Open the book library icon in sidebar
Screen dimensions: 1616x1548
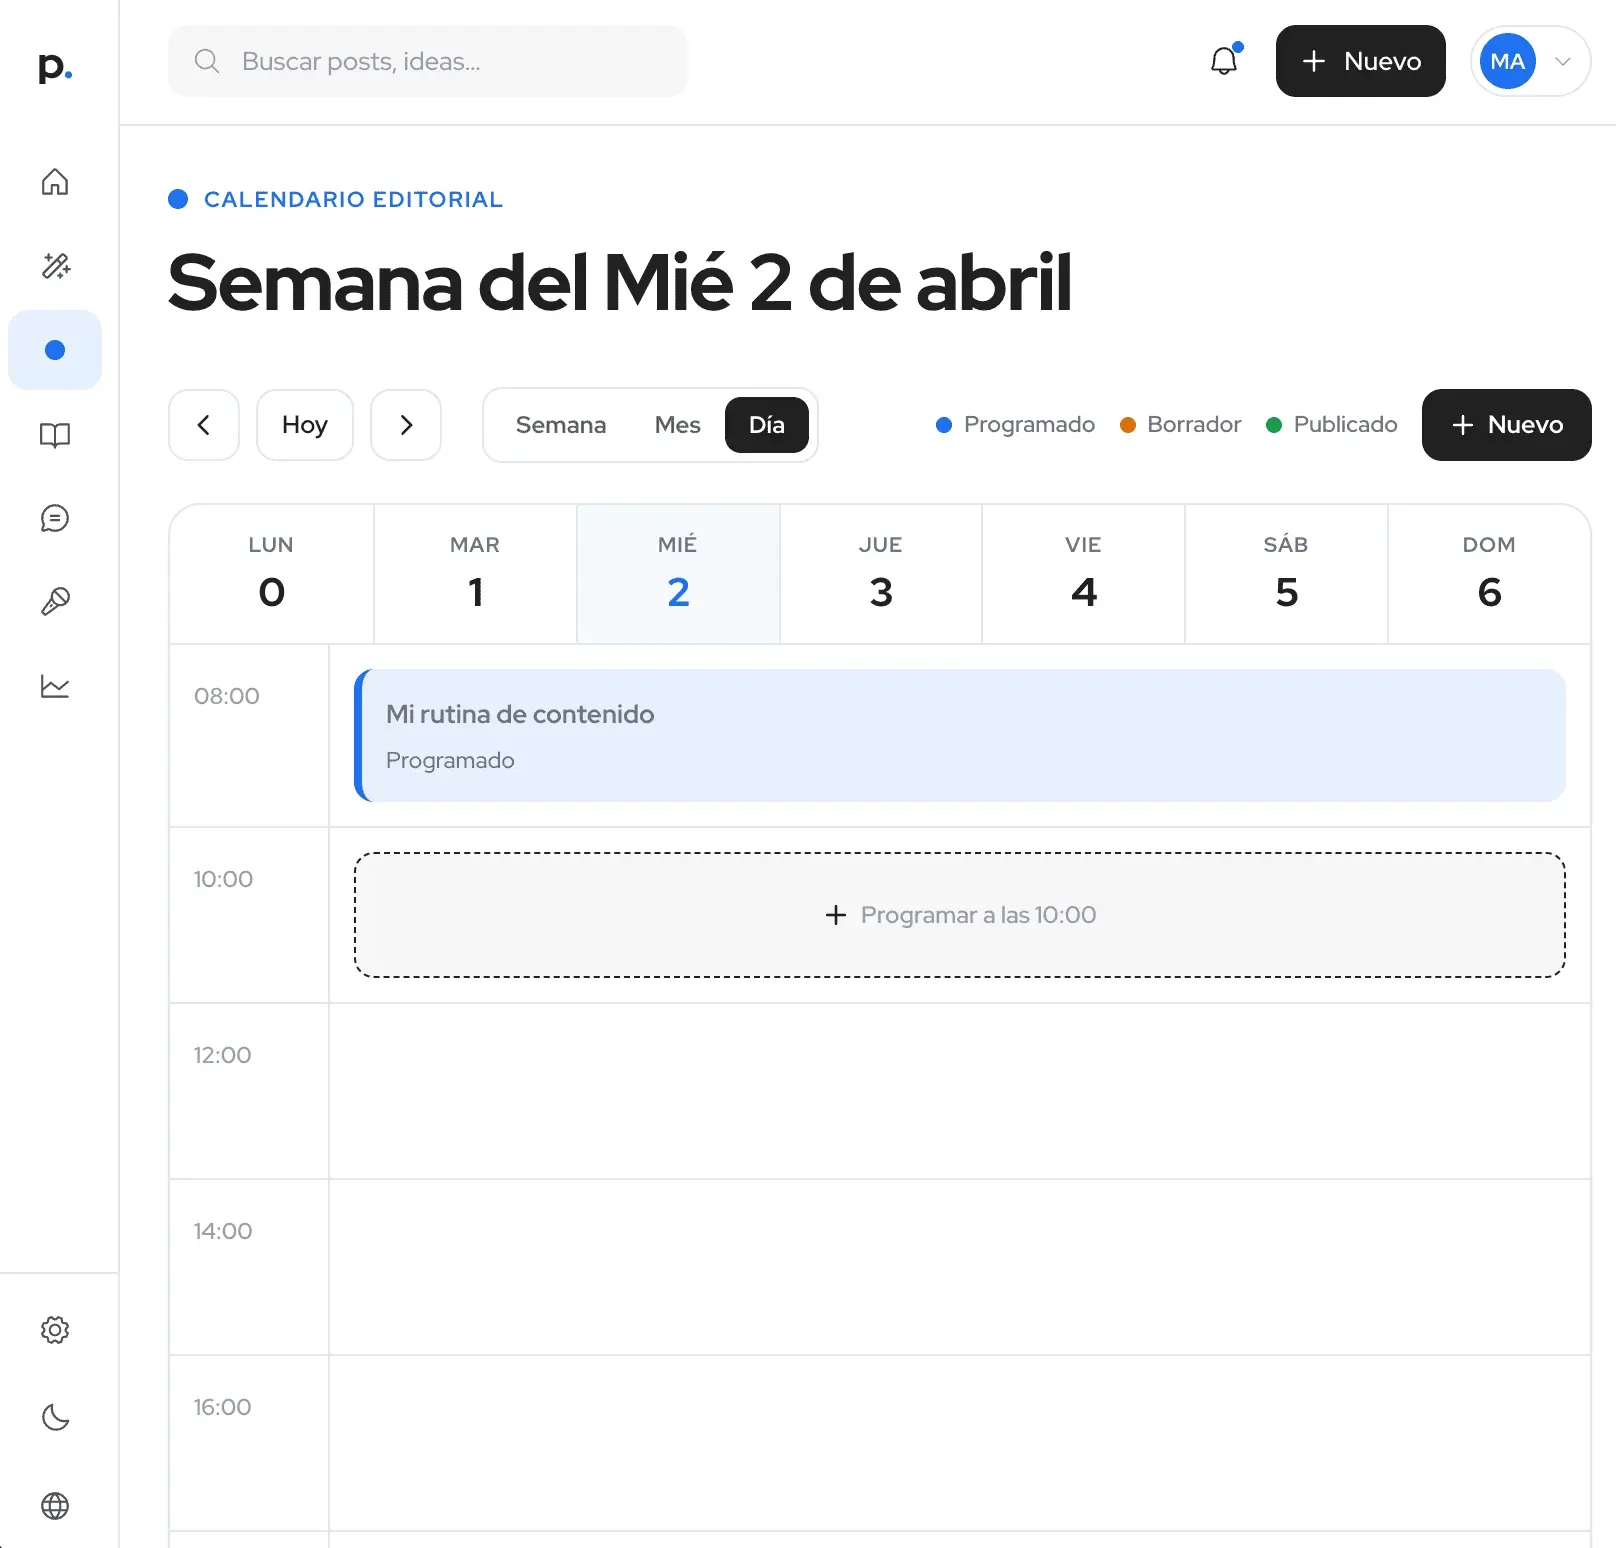(x=55, y=435)
